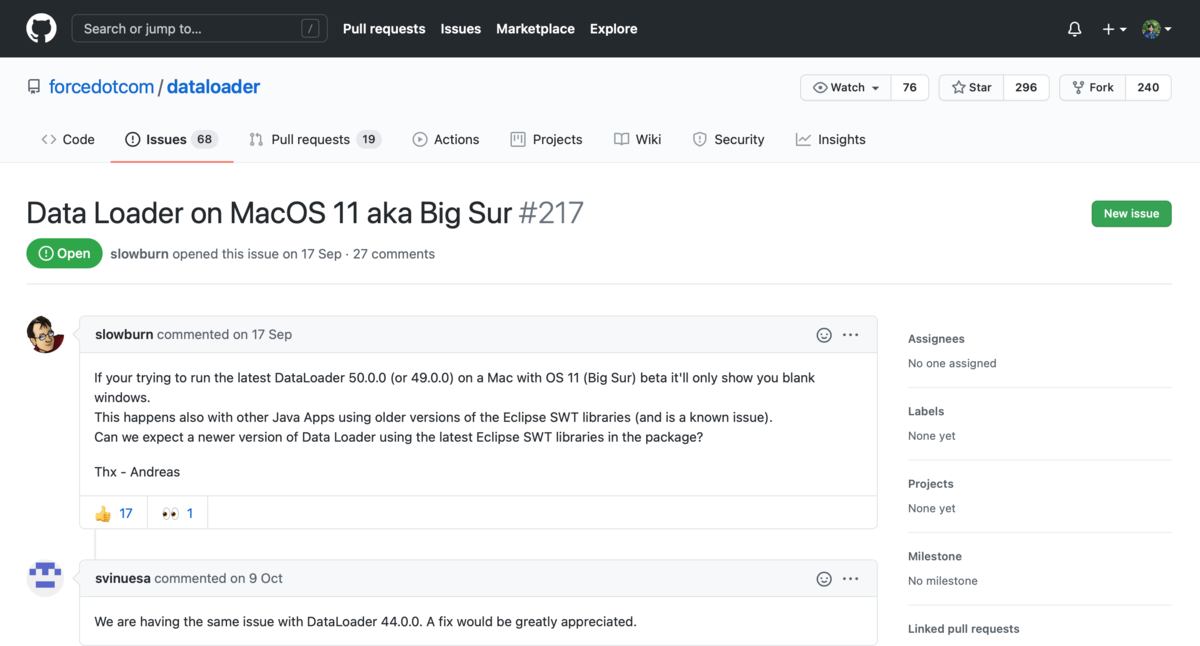The height and width of the screenshot is (646, 1200).
Task: Click the repository book icon
Action: tap(34, 87)
